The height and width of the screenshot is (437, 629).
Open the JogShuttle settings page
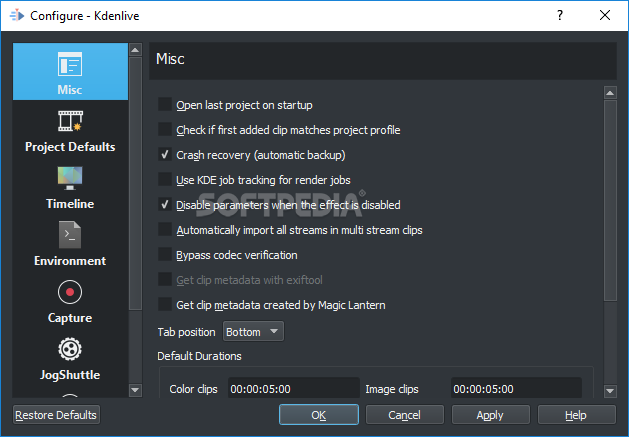pyautogui.click(x=70, y=359)
